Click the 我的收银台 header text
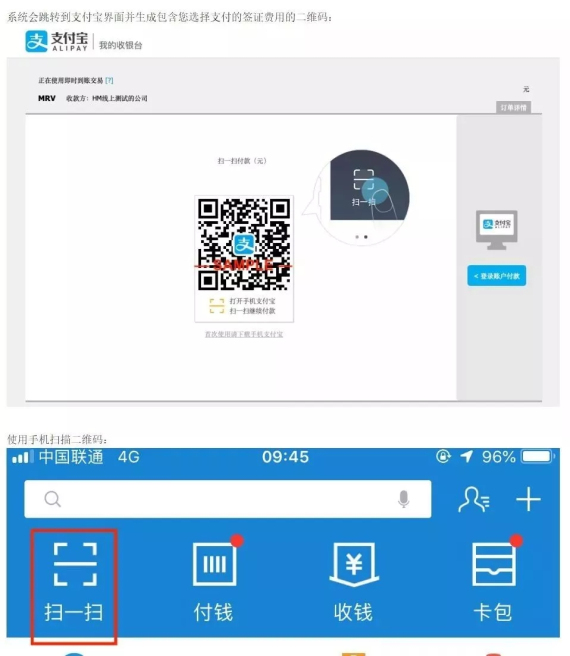This screenshot has width=570, height=656. [x=121, y=45]
